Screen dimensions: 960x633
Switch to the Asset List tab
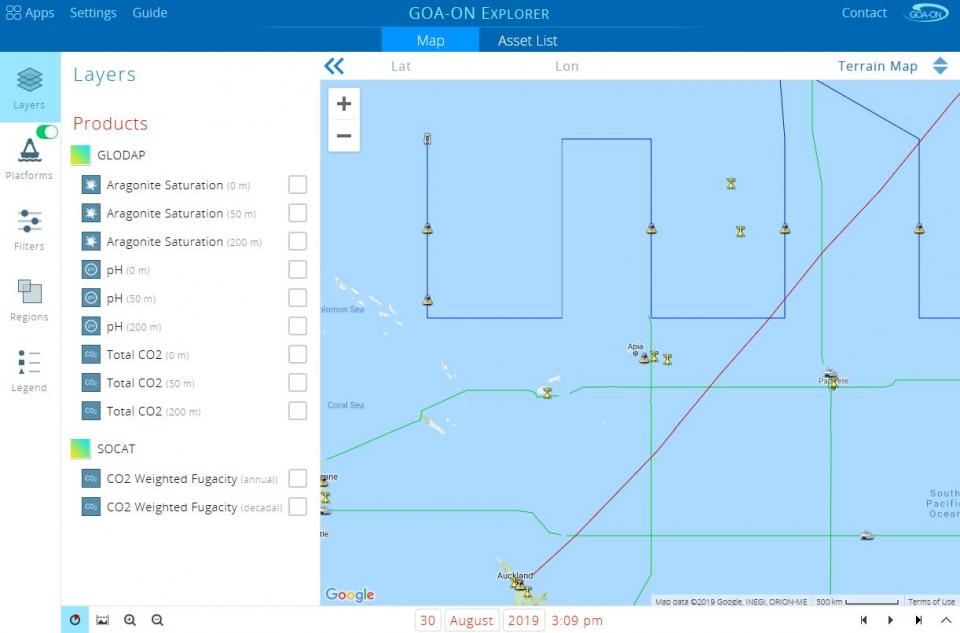click(527, 41)
